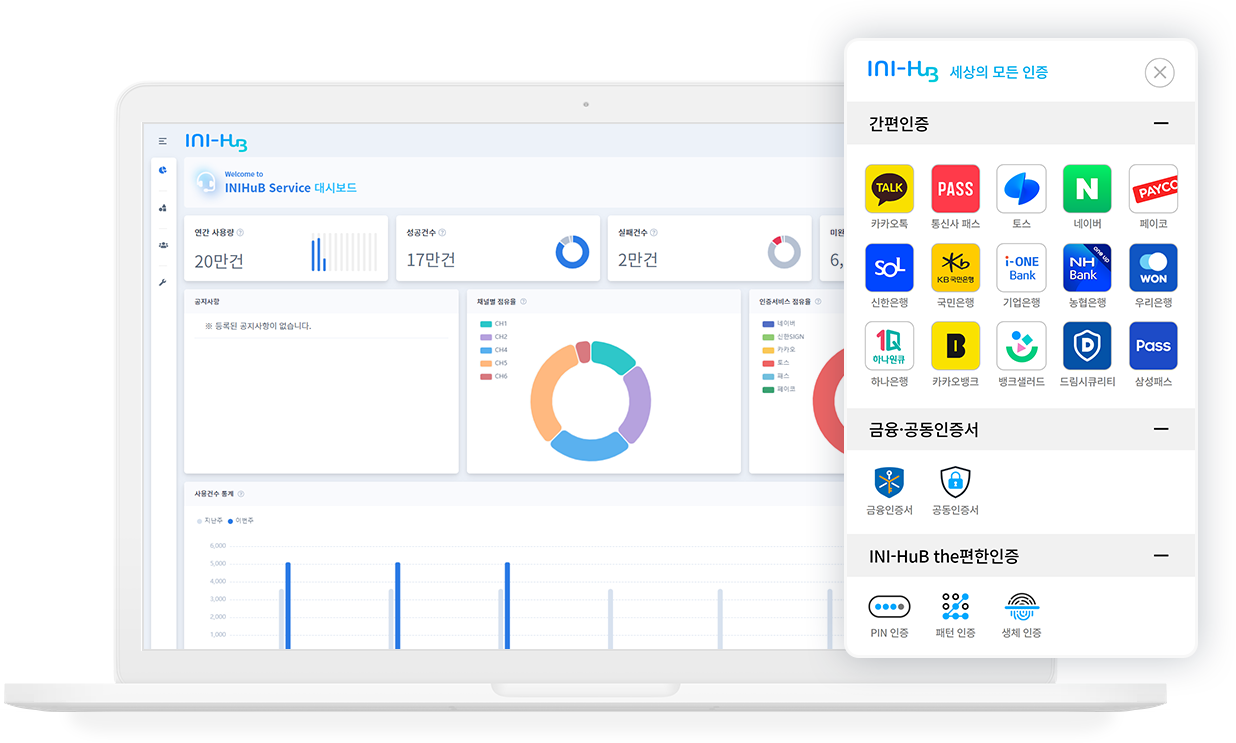Select the Samsung Pass (삼성패스) icon

tap(1153, 346)
